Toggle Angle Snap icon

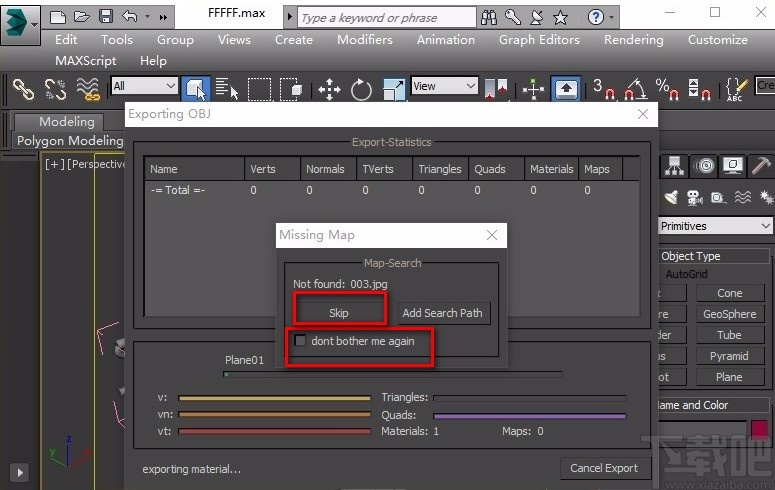[x=635, y=89]
